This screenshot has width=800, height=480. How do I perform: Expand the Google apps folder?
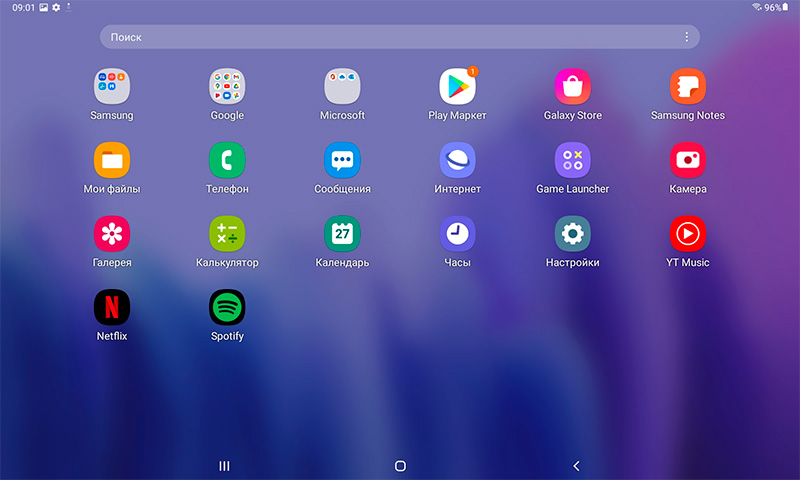(x=227, y=87)
